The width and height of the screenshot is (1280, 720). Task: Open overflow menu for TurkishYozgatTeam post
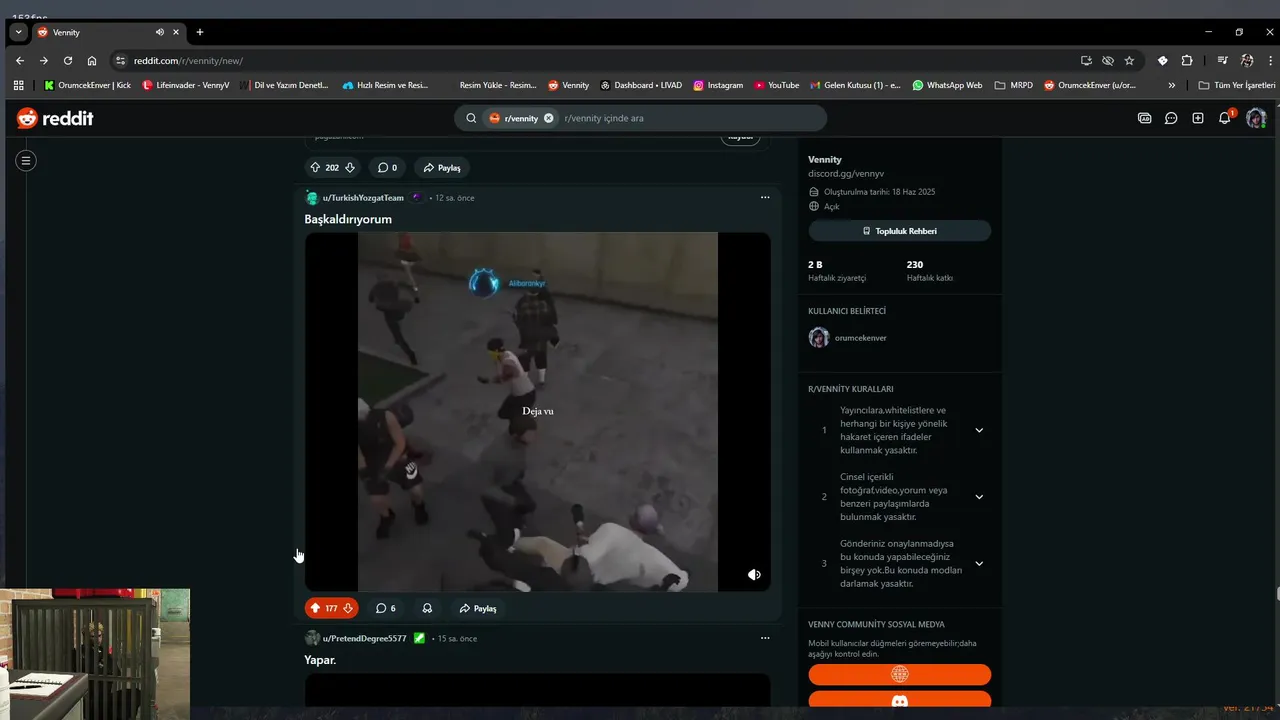click(x=765, y=197)
